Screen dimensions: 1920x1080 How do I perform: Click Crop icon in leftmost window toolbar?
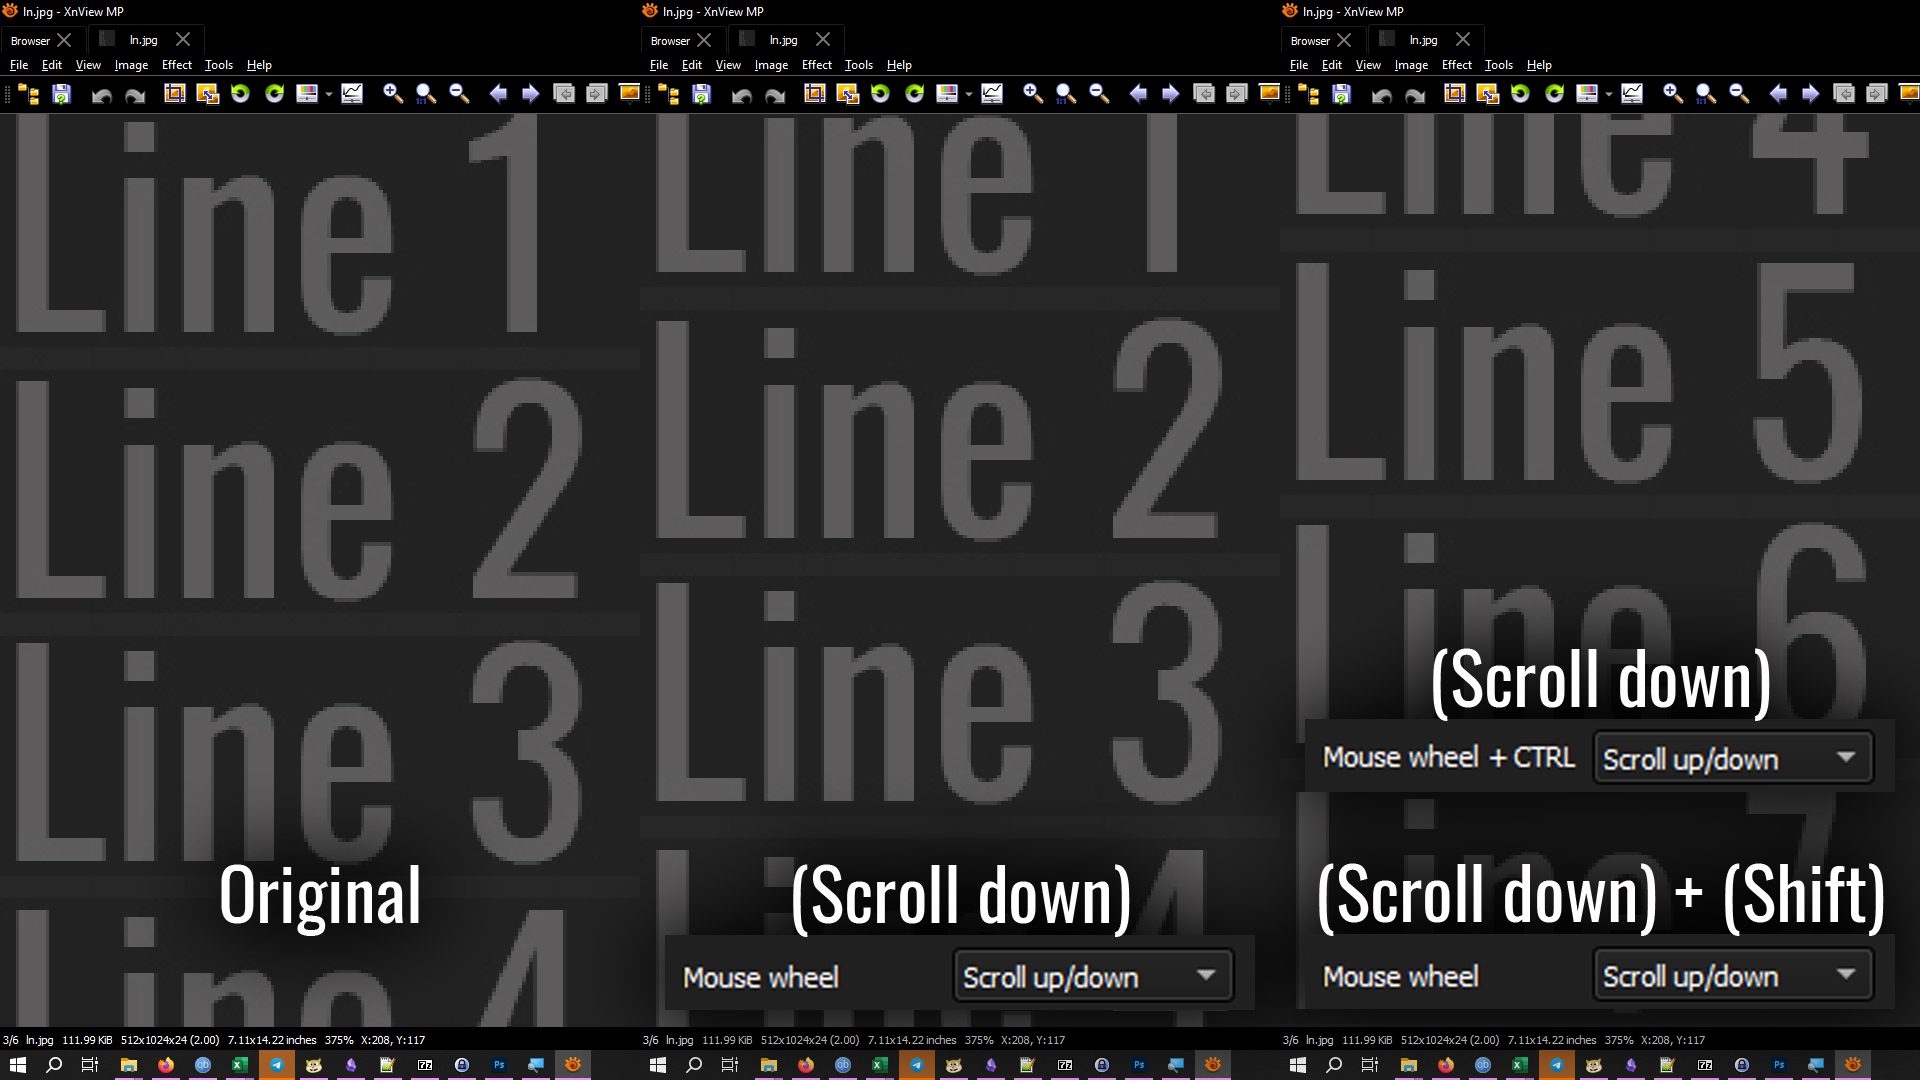tap(175, 94)
